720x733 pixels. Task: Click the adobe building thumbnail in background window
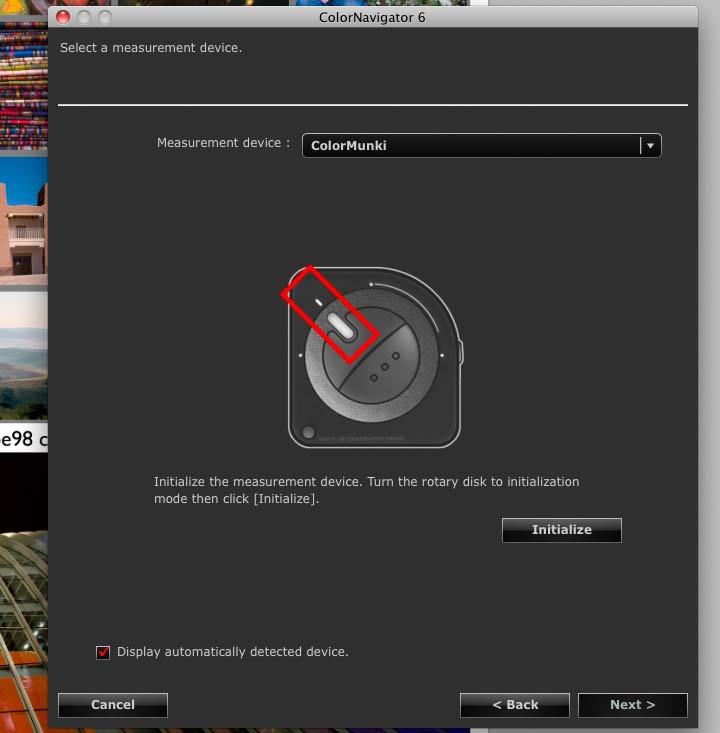pyautogui.click(x=24, y=221)
